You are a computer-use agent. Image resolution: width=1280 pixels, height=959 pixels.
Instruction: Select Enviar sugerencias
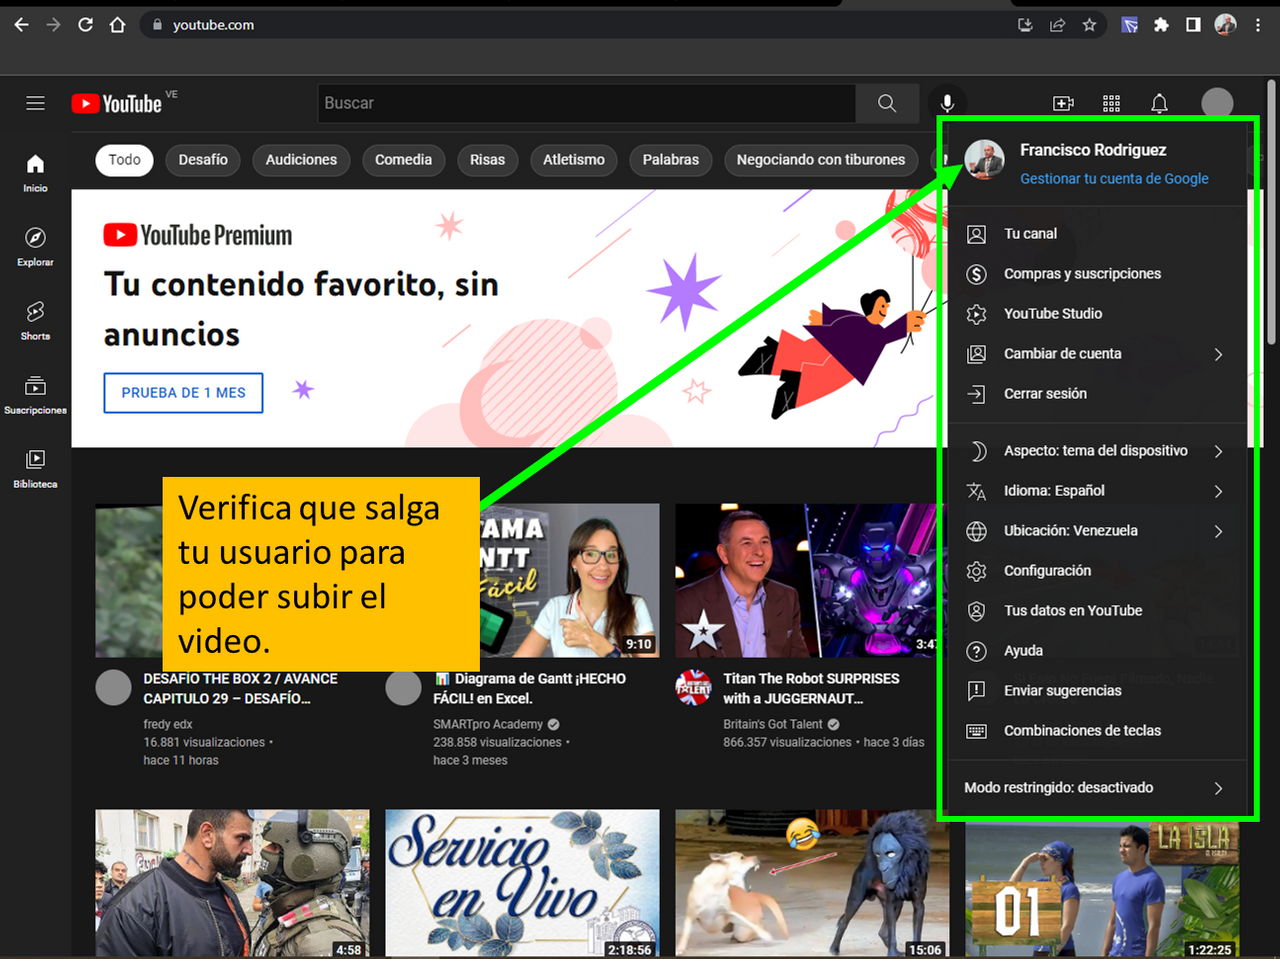tap(1096, 690)
